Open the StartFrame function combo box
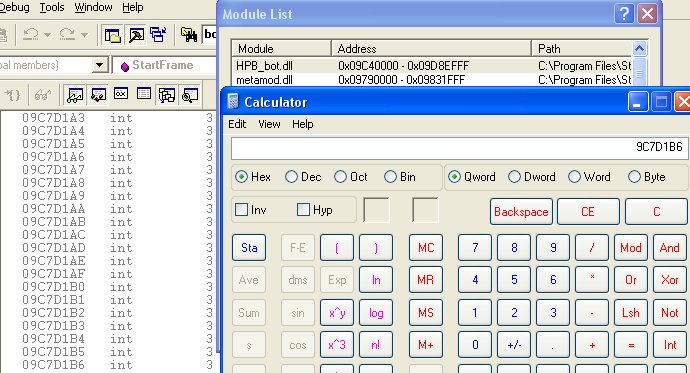690x373 pixels. coord(165,65)
